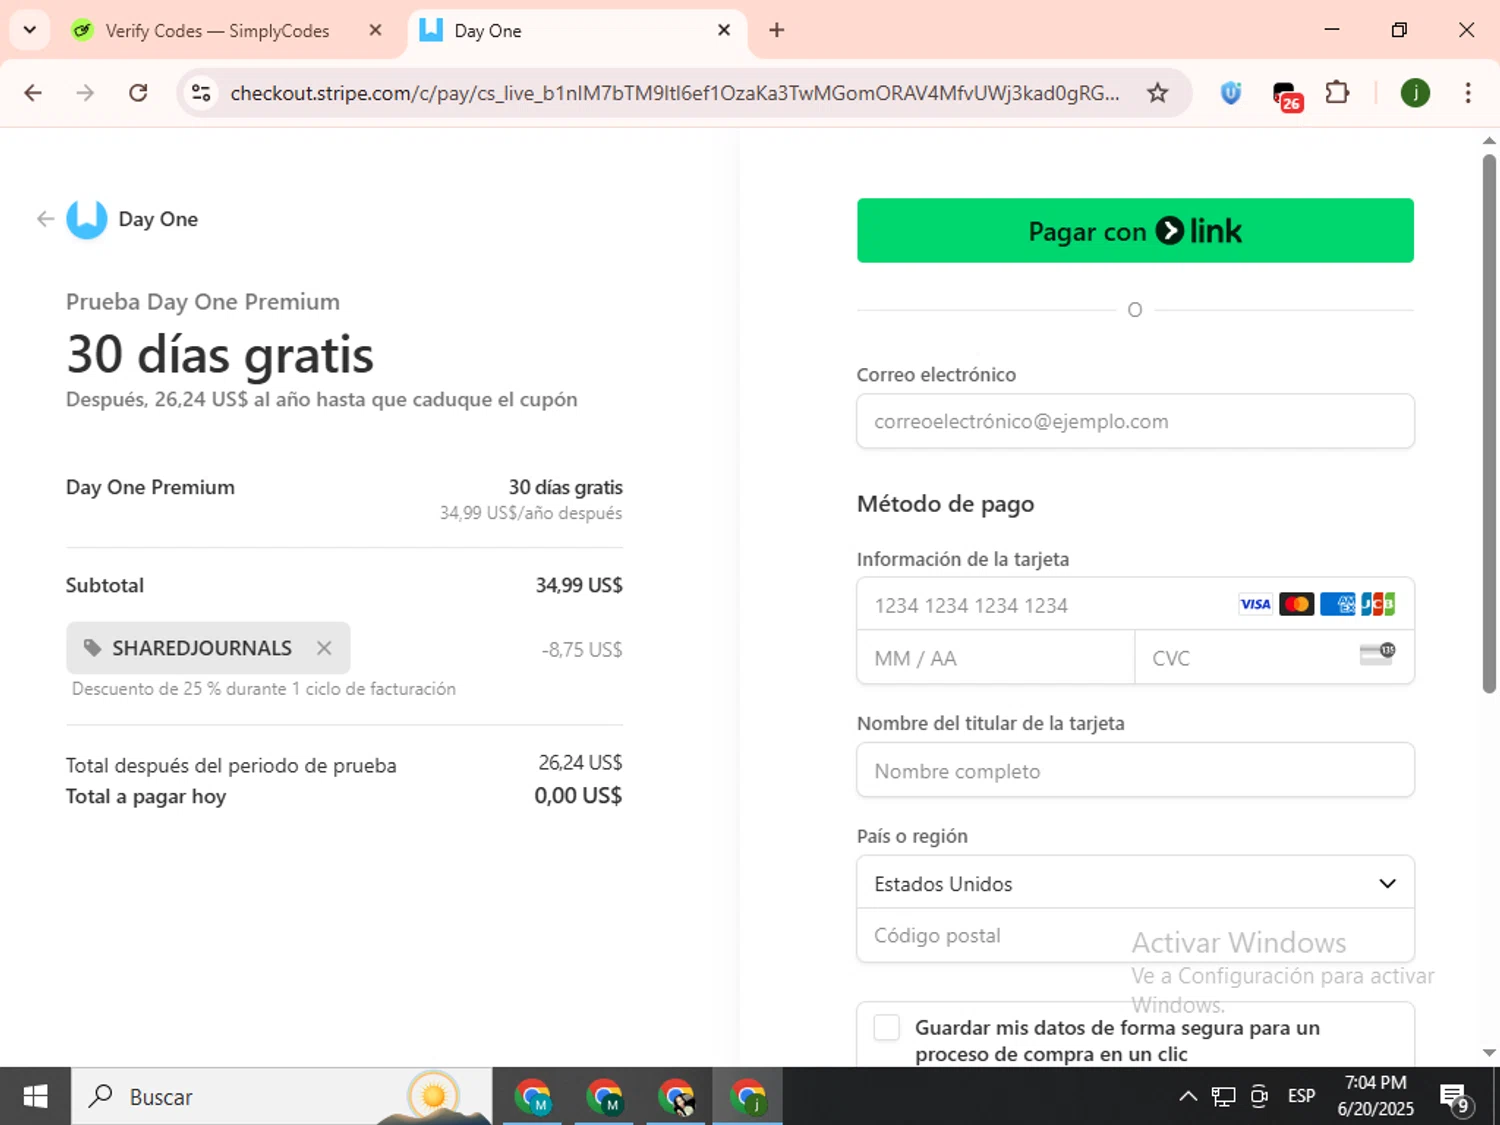
Task: Click the Buscar taskbar search box
Action: tap(282, 1096)
